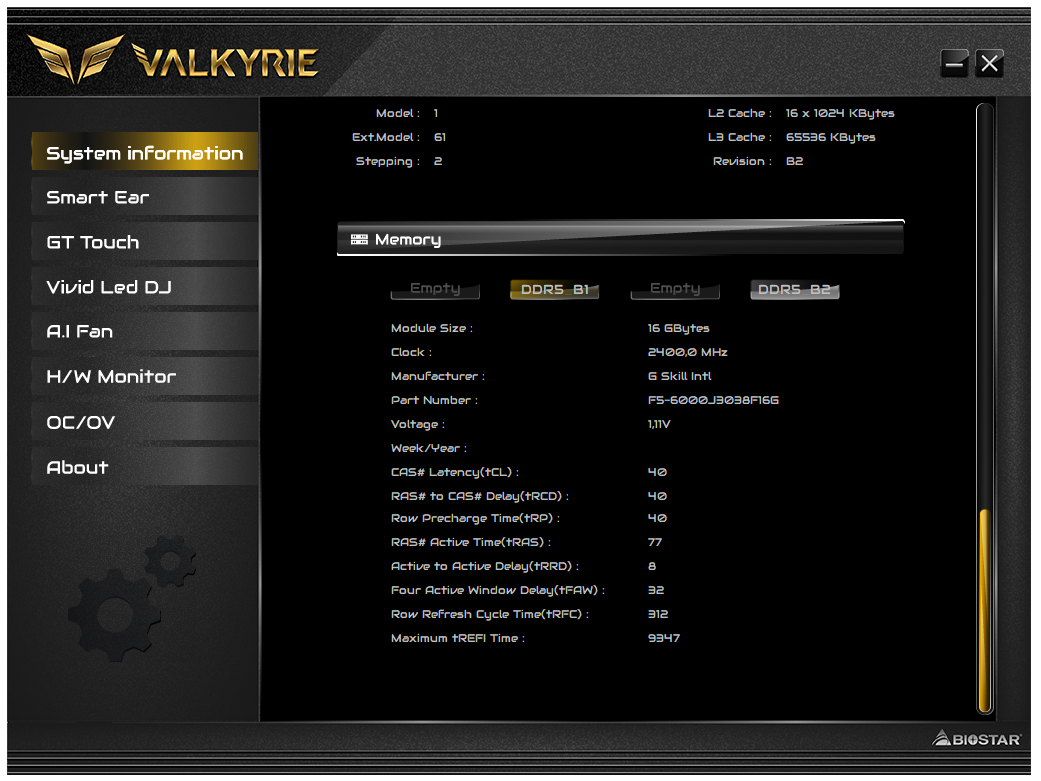Select the first Empty memory slot
This screenshot has height=781, width=1041.
[435, 289]
